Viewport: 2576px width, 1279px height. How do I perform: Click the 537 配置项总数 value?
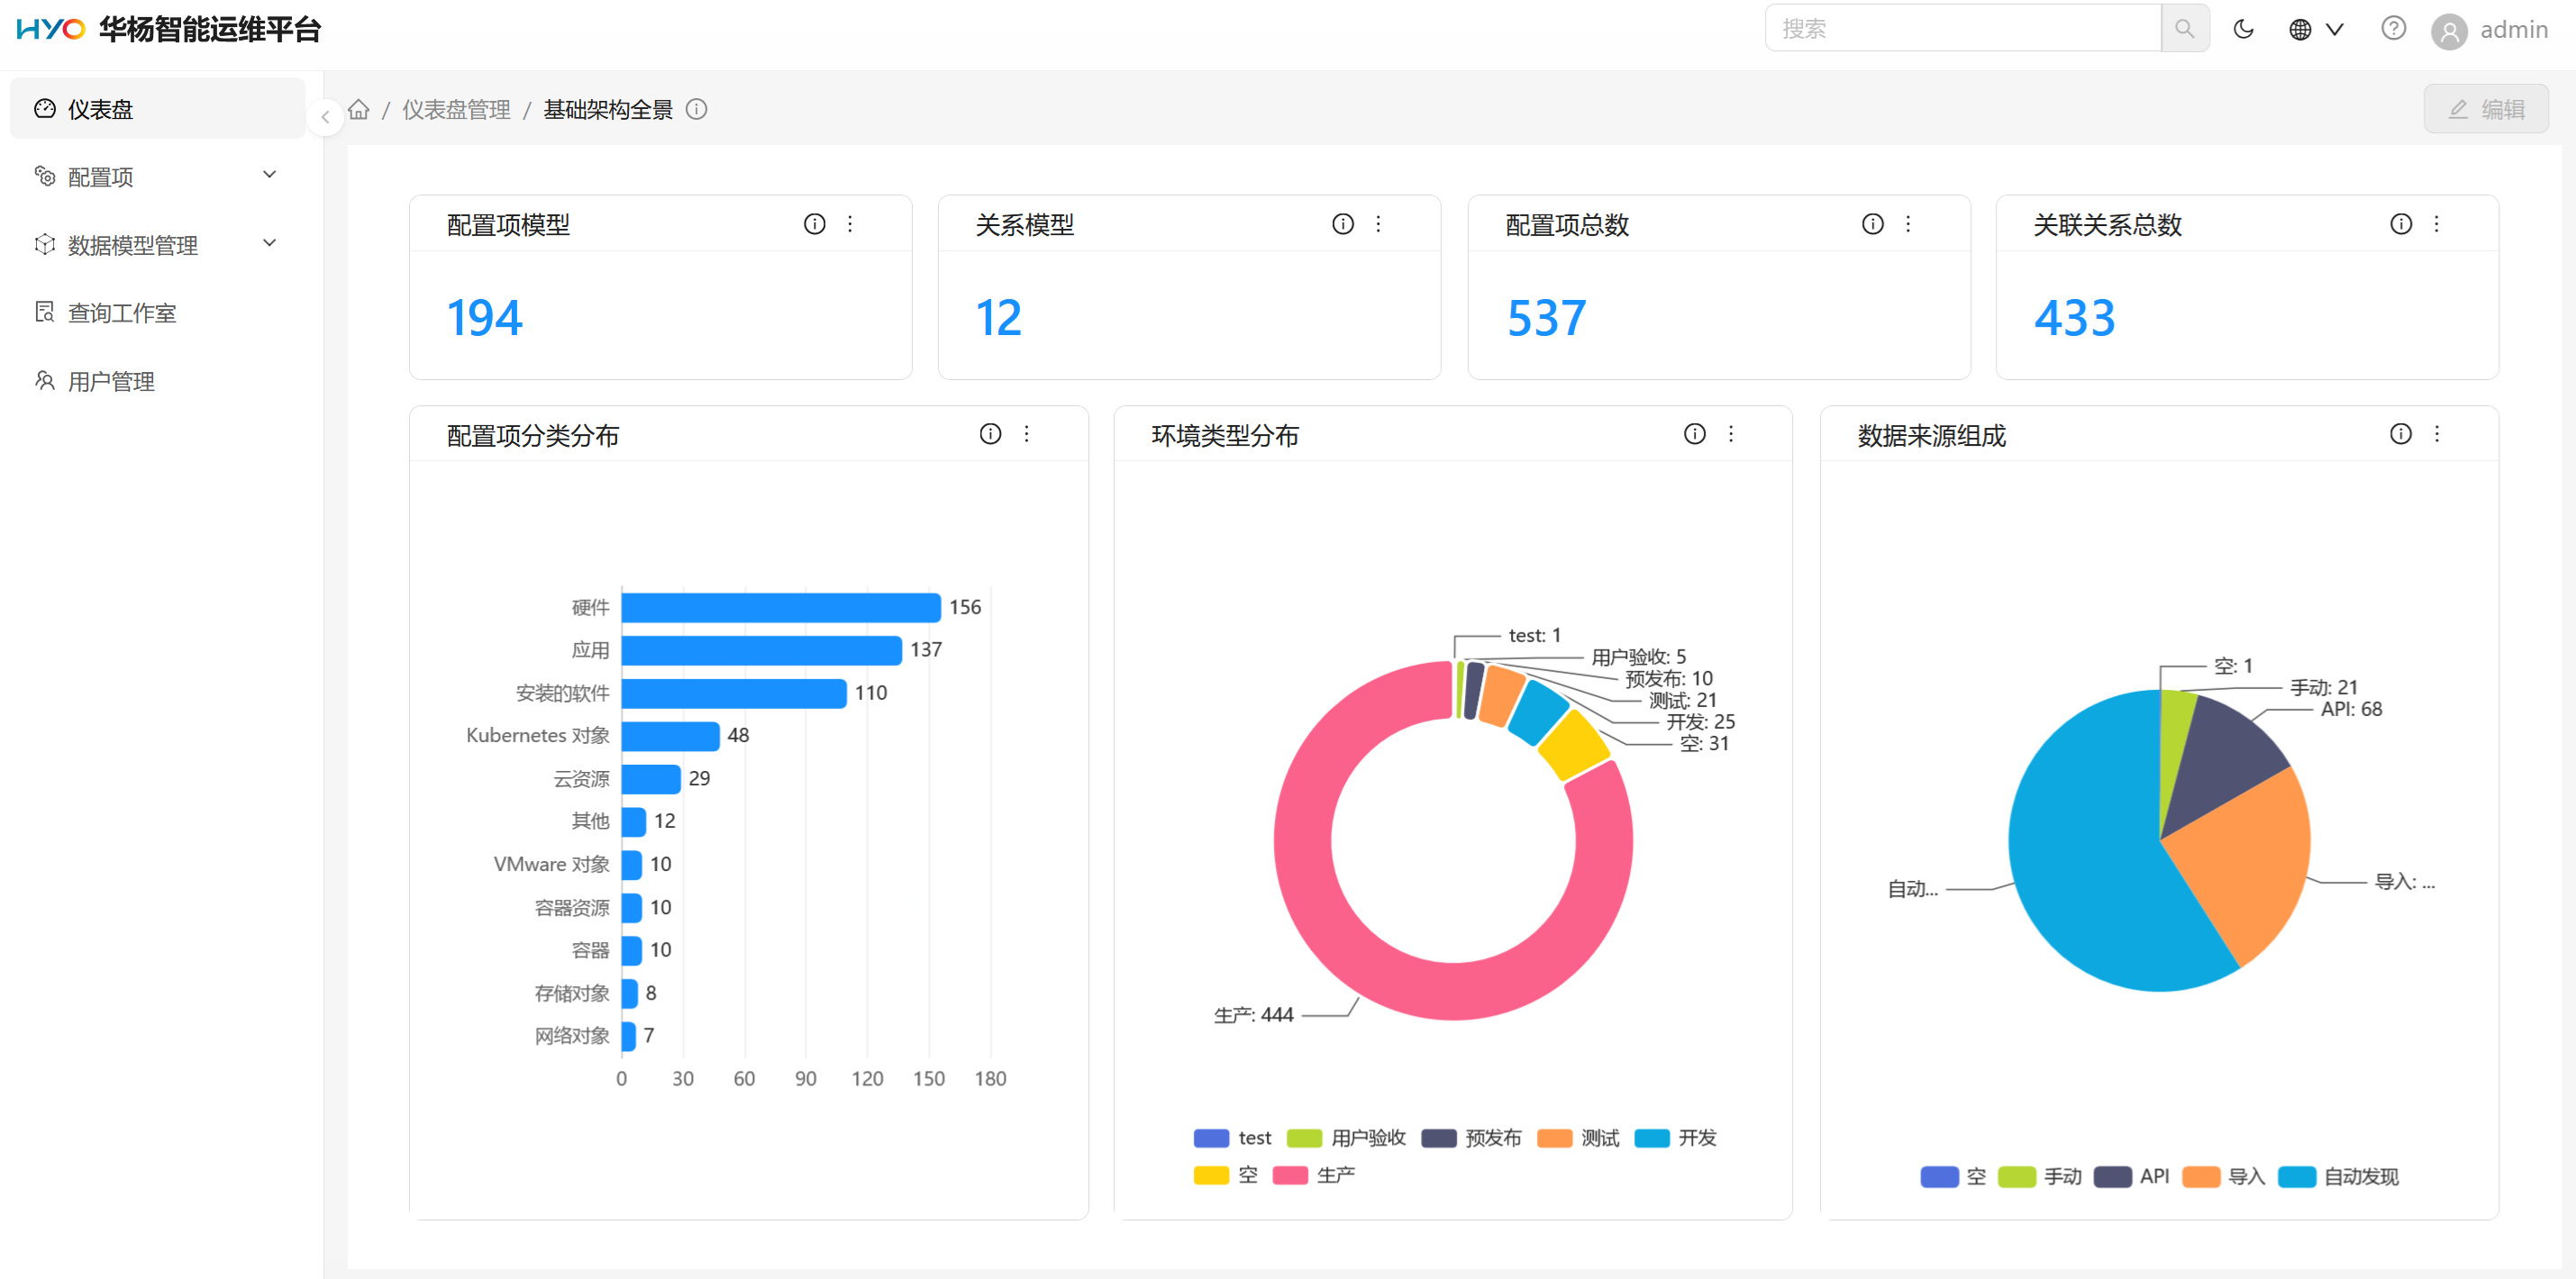click(x=1546, y=318)
